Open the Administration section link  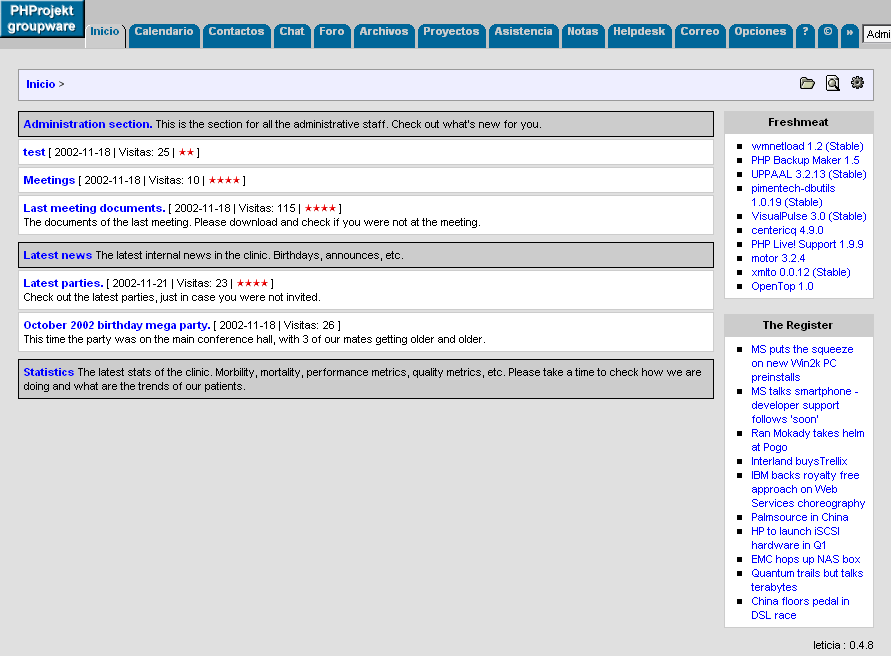point(88,124)
